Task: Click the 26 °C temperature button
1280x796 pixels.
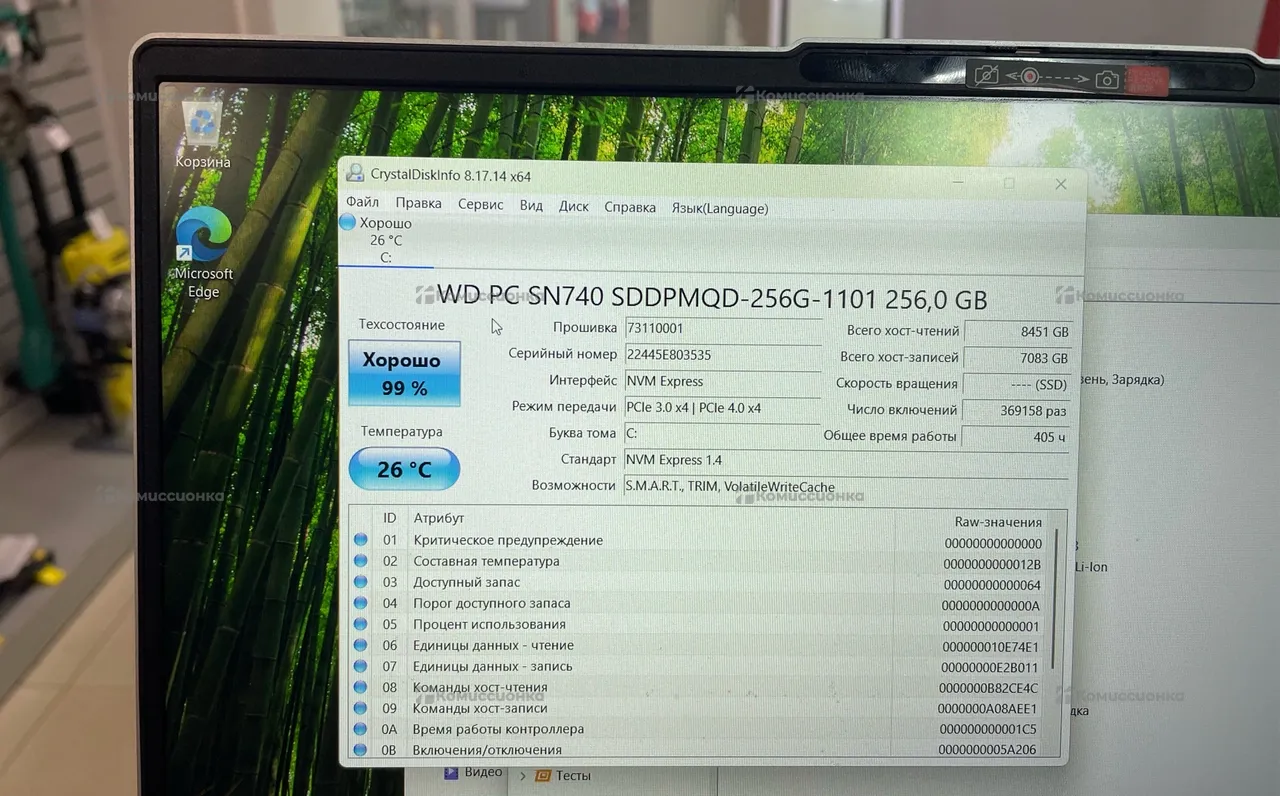Action: click(x=404, y=469)
